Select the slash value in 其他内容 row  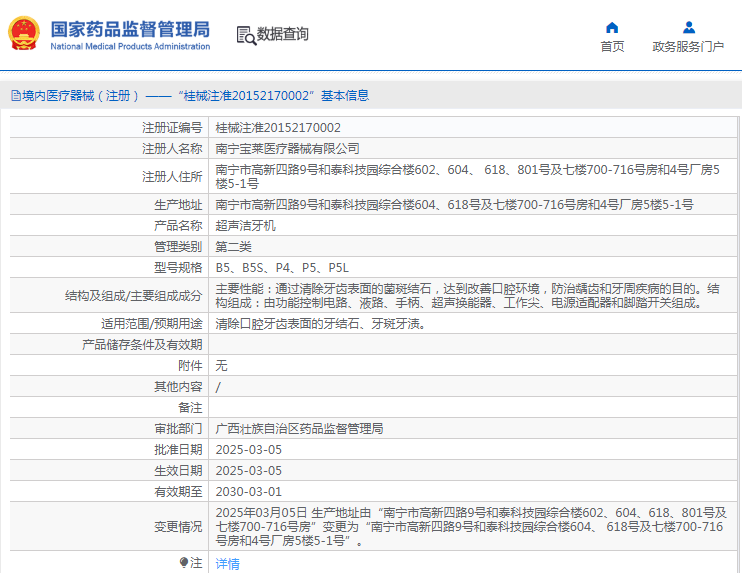pos(218,387)
